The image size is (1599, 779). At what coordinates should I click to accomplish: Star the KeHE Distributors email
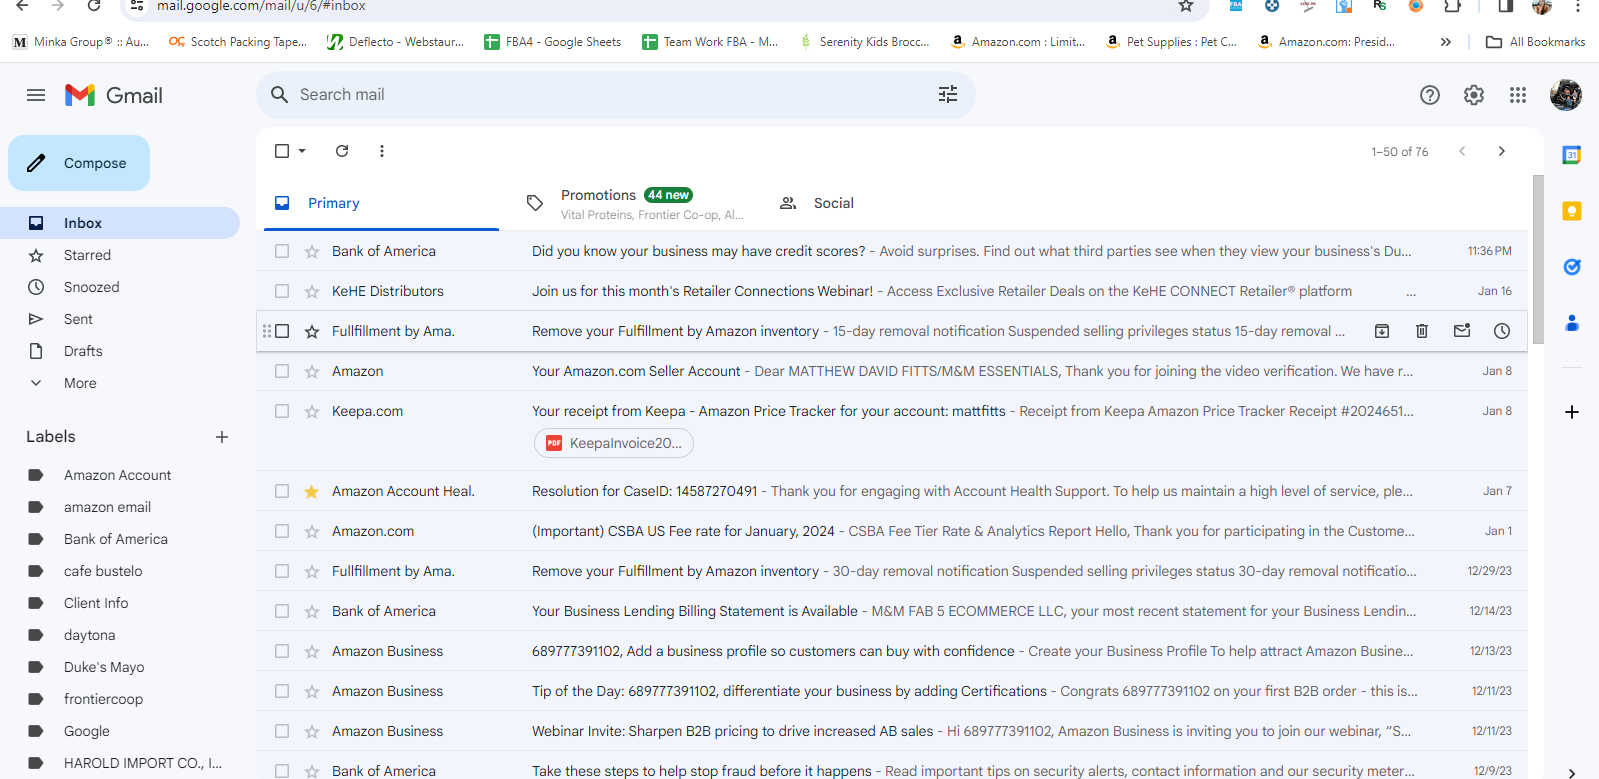click(x=312, y=291)
